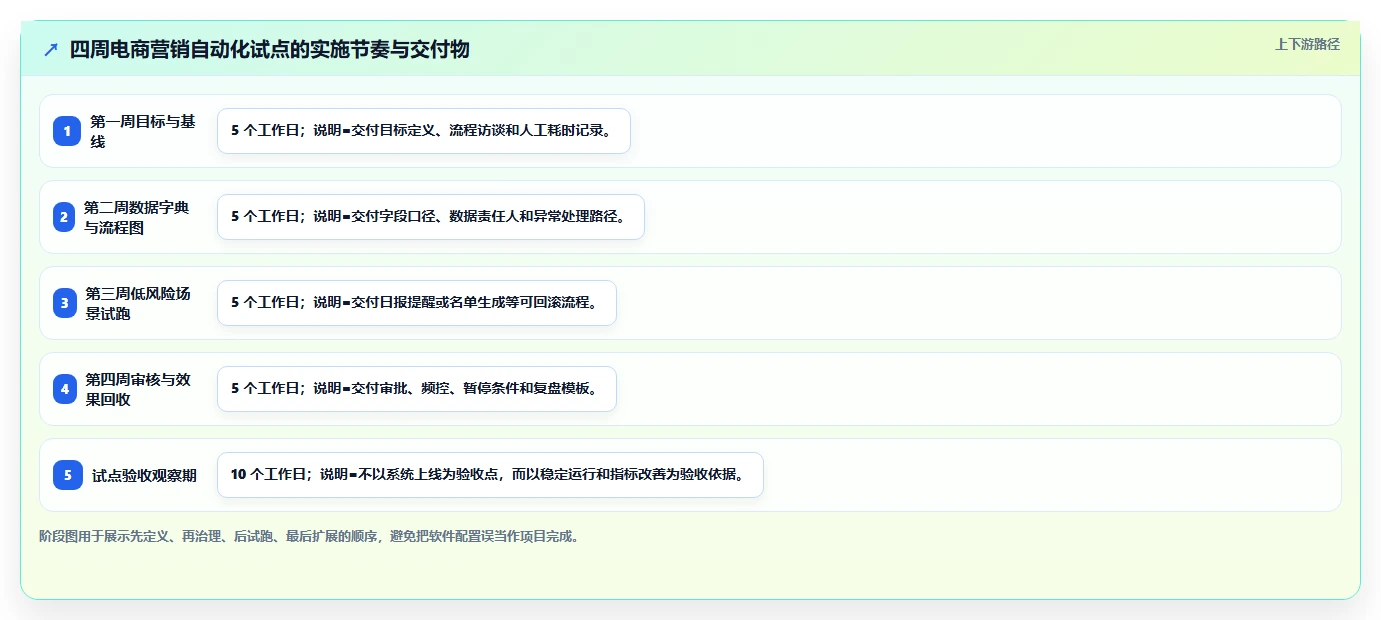The width and height of the screenshot is (1381, 620).
Task: Select the 第三周低风险场景试跑 stage label
Action: (140, 303)
